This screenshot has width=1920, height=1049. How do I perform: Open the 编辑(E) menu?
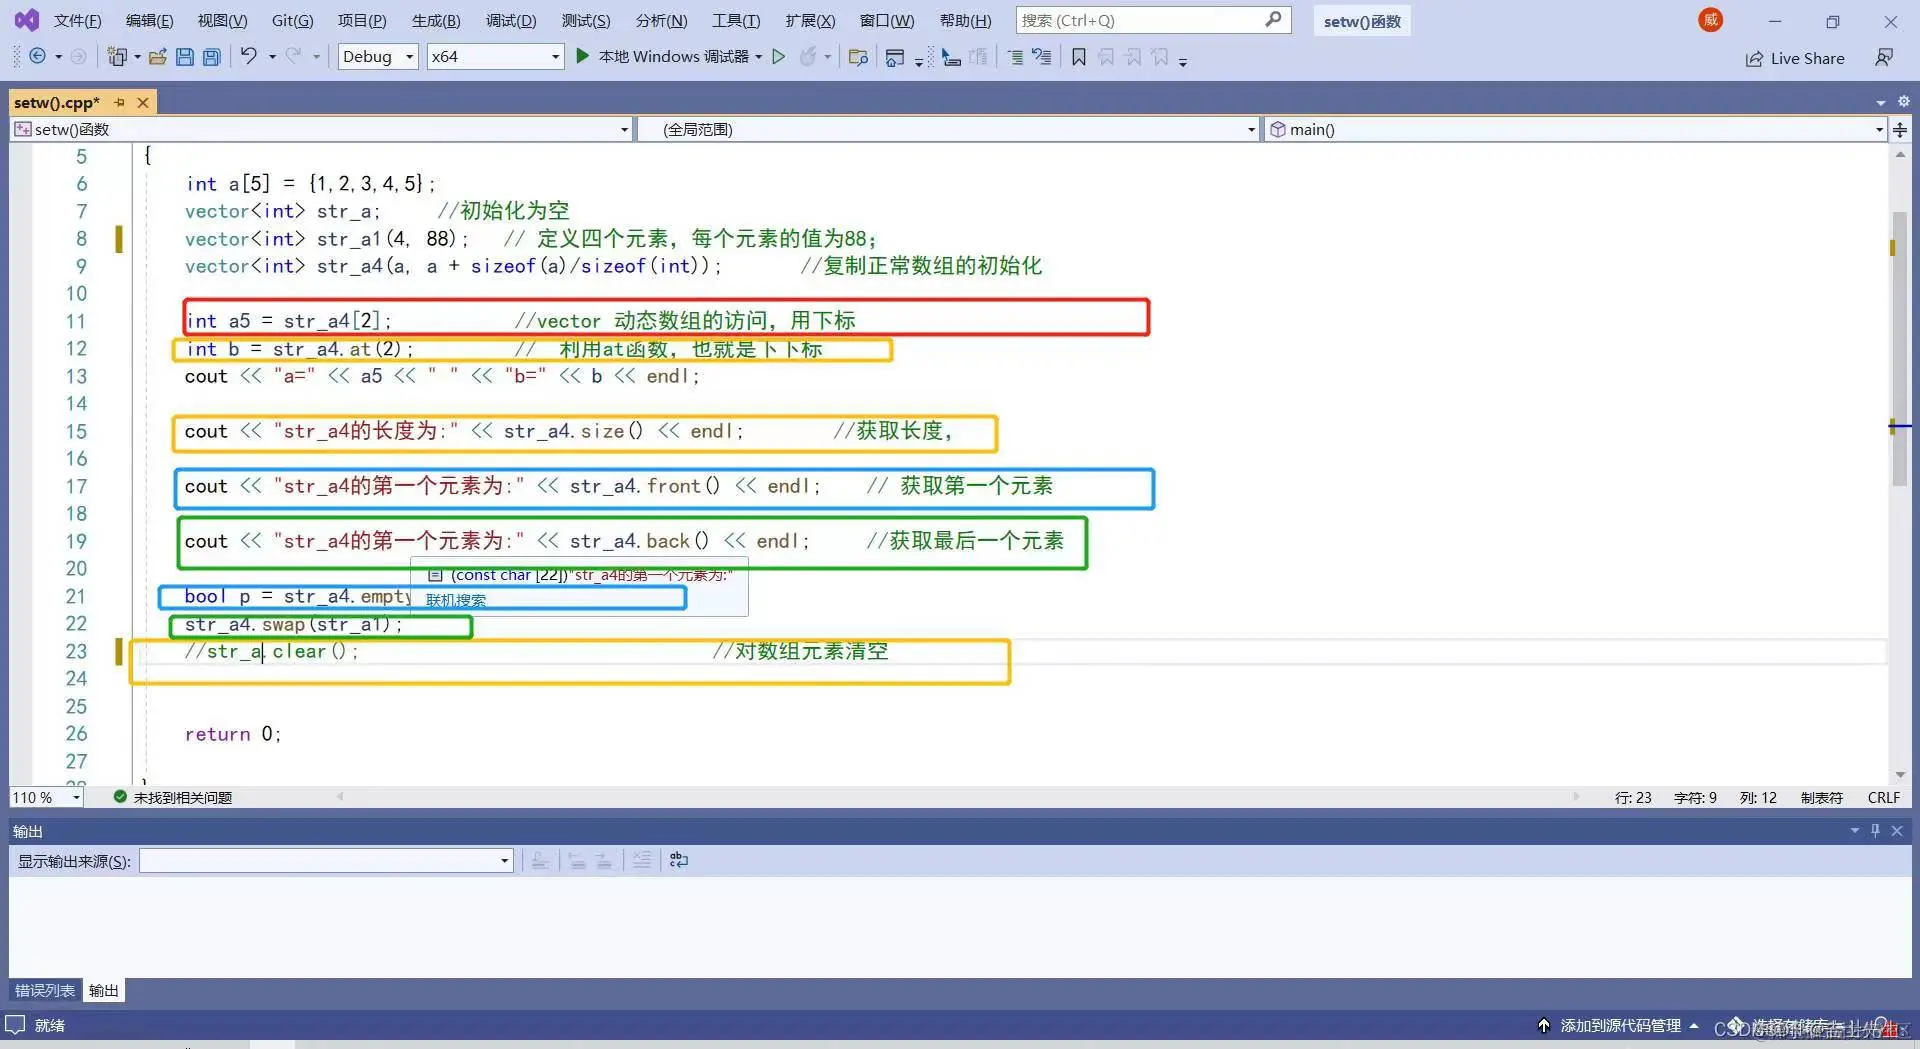click(149, 20)
